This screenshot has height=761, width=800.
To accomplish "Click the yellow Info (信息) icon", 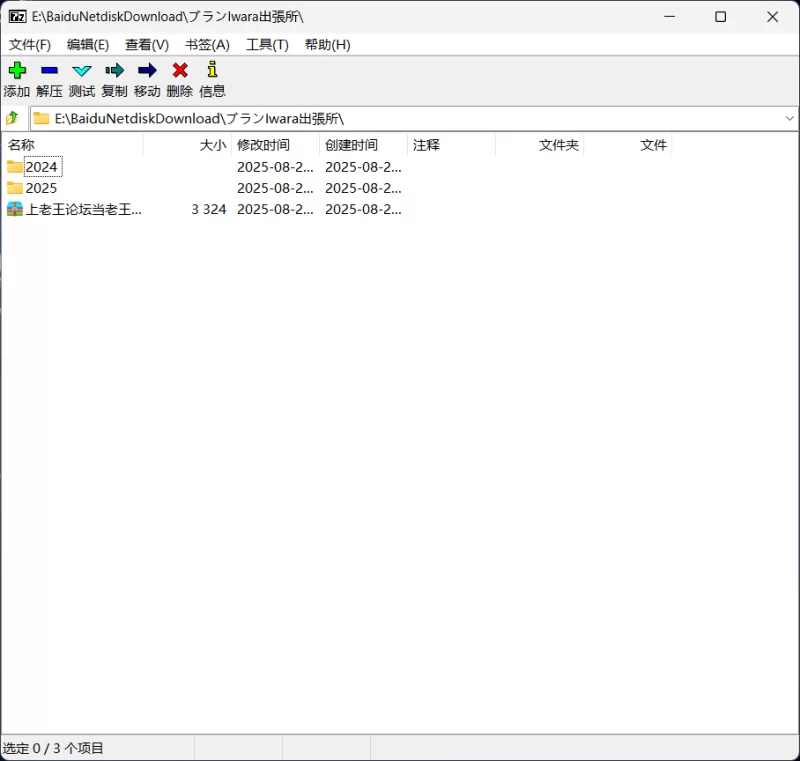I will 212,69.
